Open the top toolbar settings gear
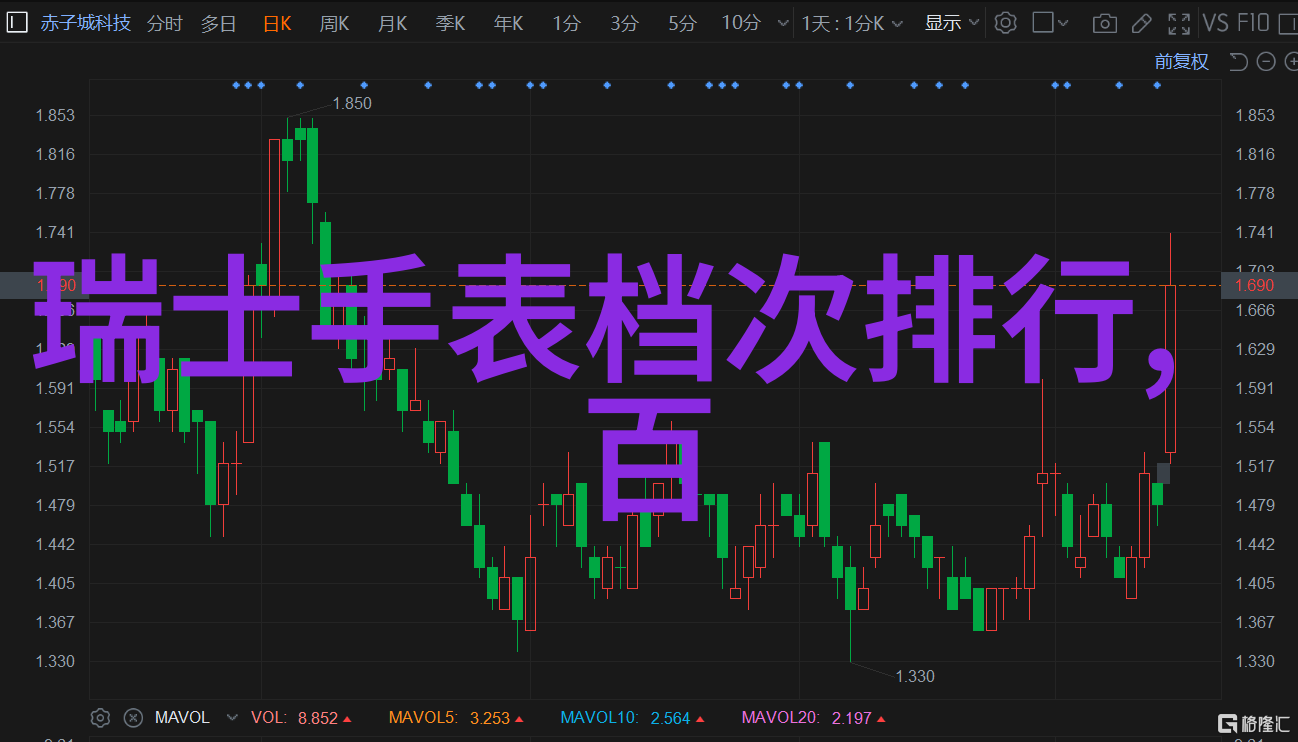 [1005, 22]
